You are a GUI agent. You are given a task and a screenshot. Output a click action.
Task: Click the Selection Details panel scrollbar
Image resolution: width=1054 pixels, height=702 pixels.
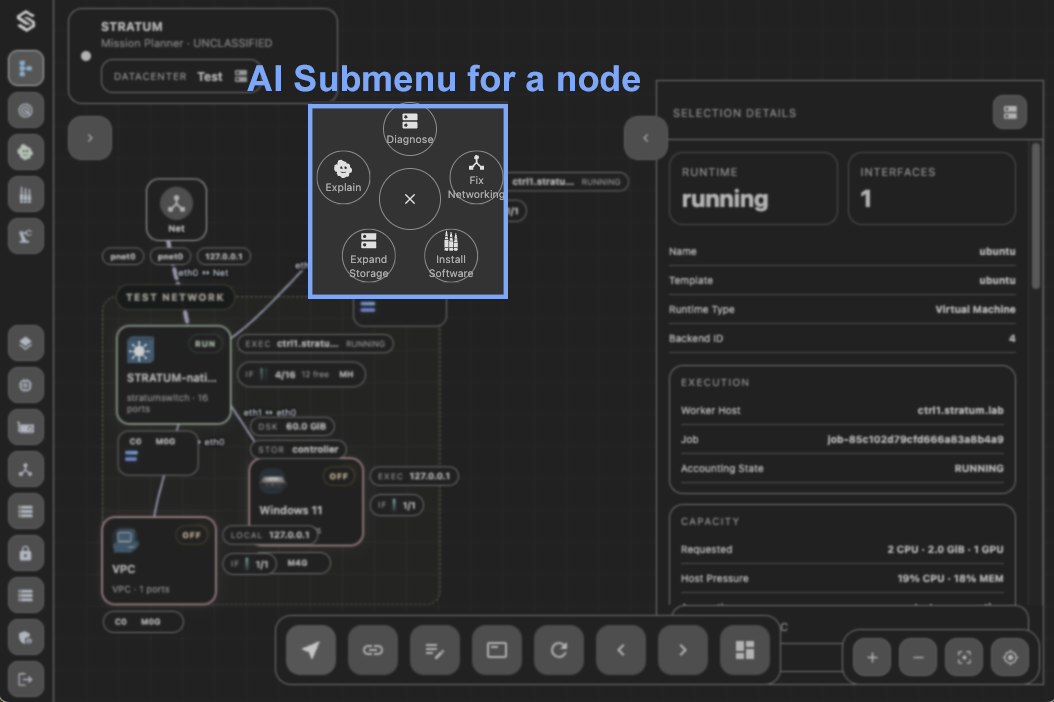point(1036,217)
